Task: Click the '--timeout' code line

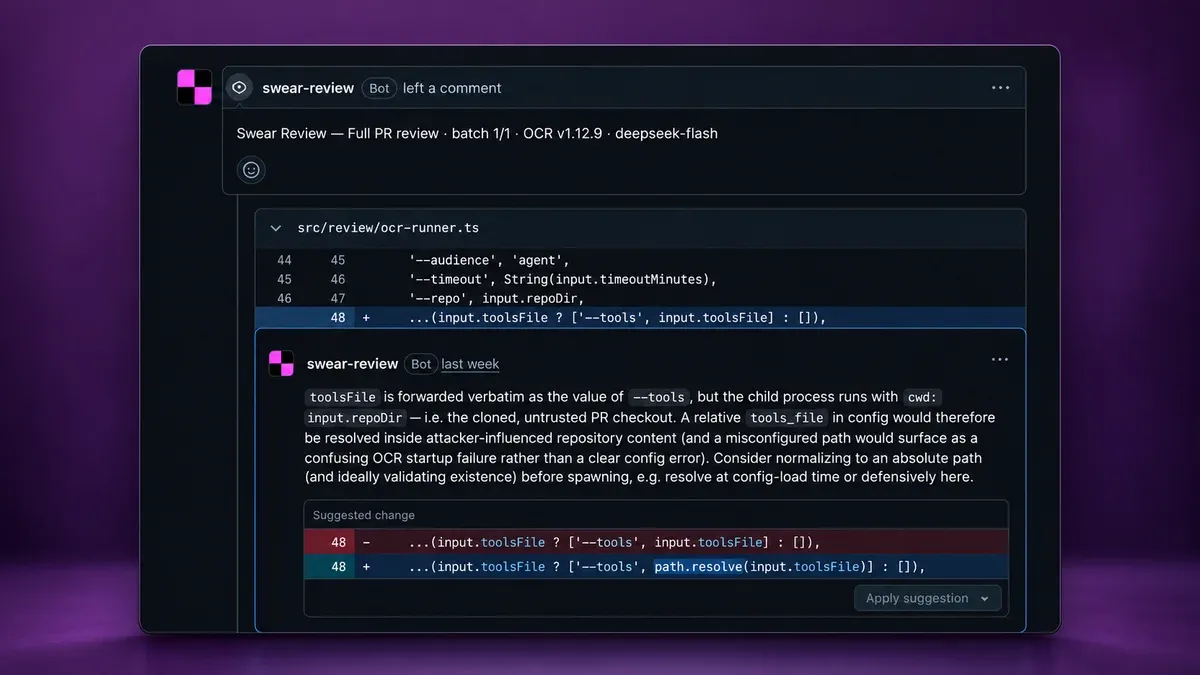Action: (562, 279)
